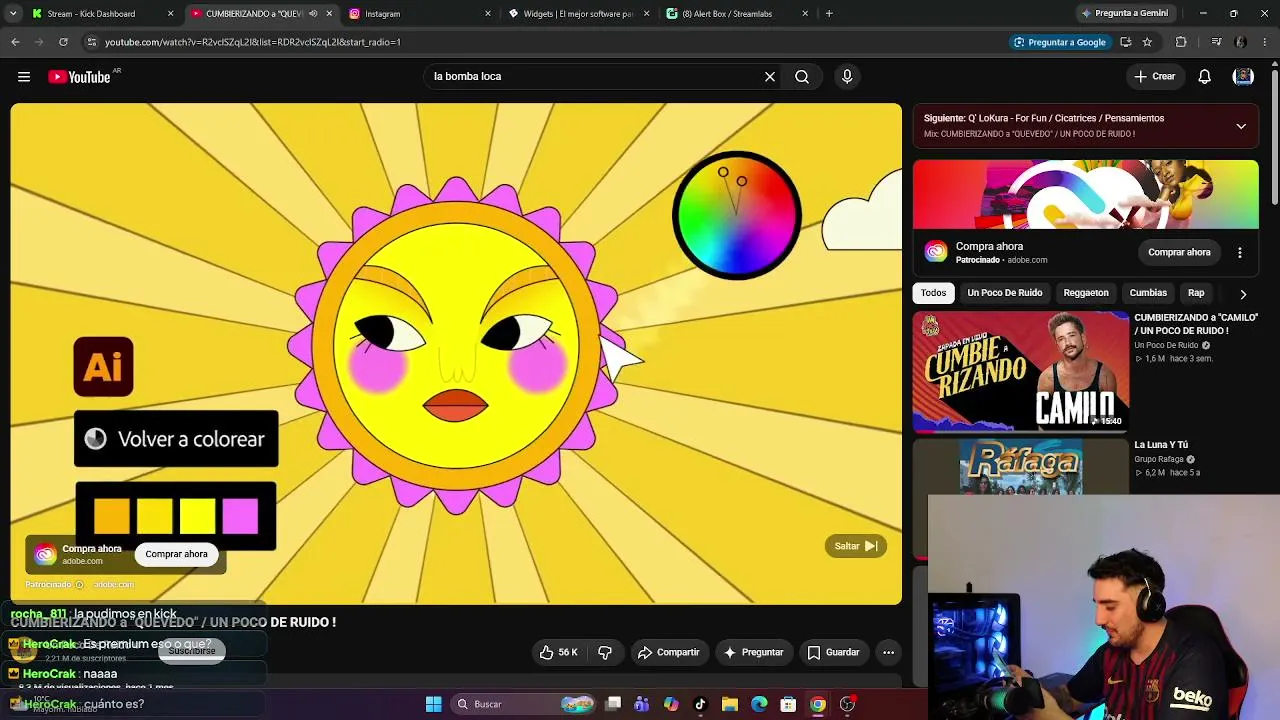The image size is (1280, 720).
Task: Open the Chrome three-dot menu
Action: pos(1265,42)
